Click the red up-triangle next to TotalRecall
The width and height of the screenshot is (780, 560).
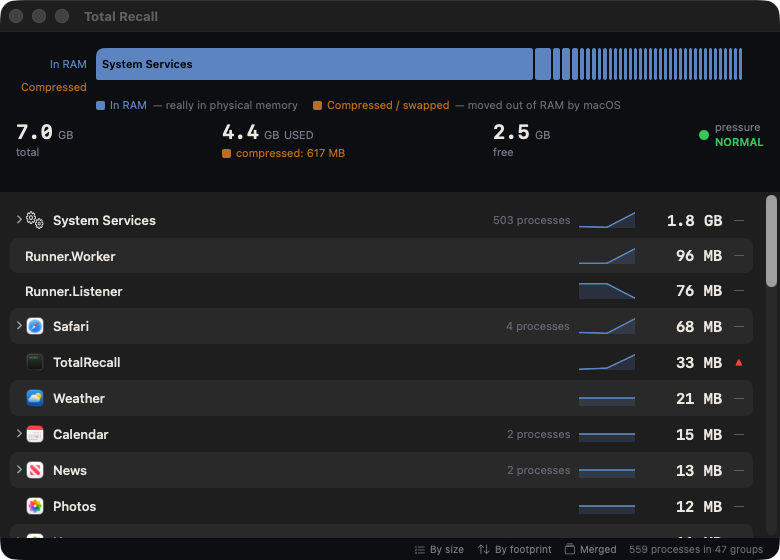(739, 363)
